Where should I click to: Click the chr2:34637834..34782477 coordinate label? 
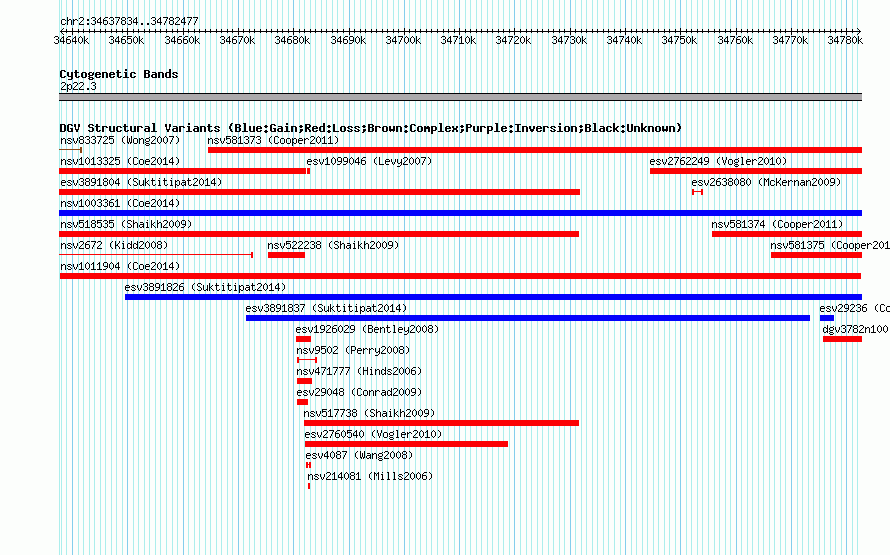coord(129,21)
